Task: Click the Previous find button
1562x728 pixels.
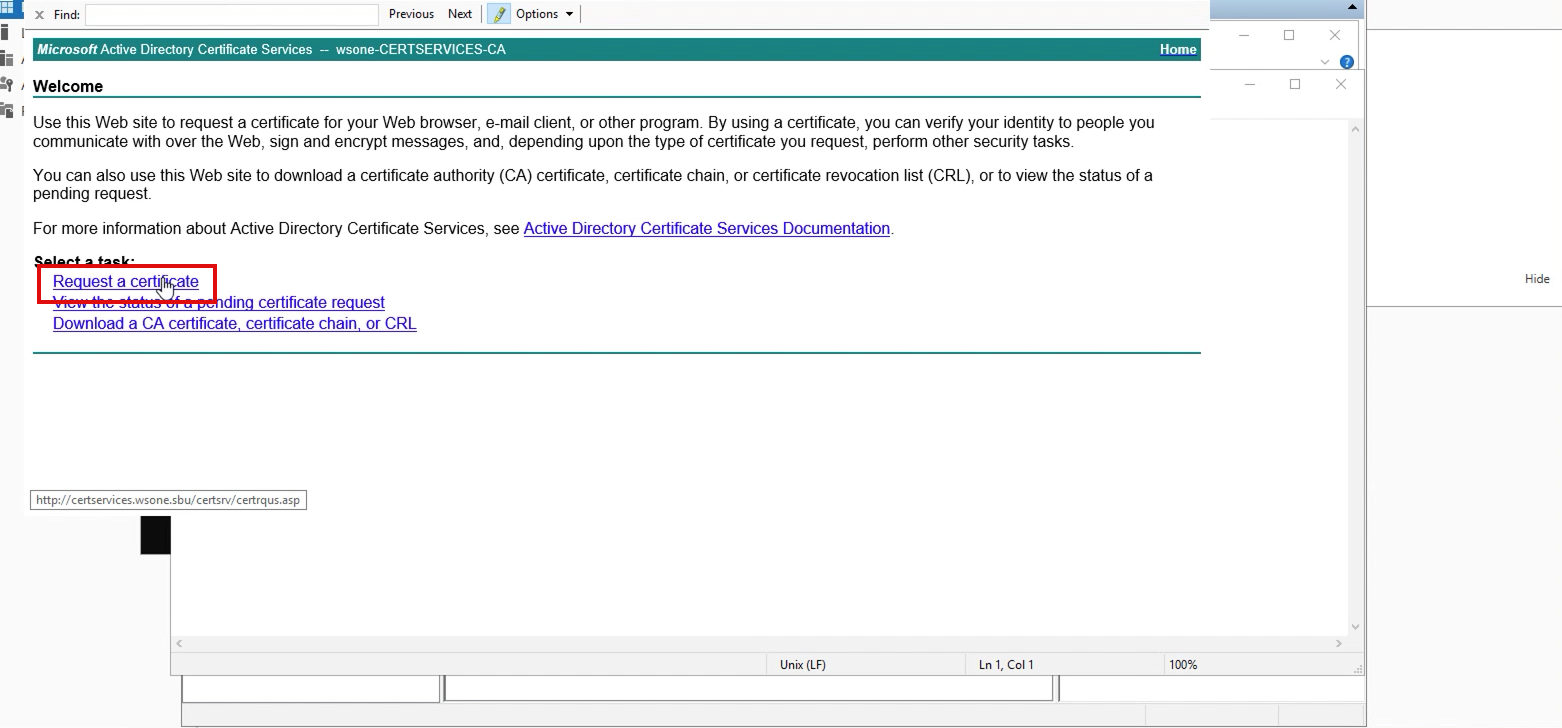Action: coord(411,14)
